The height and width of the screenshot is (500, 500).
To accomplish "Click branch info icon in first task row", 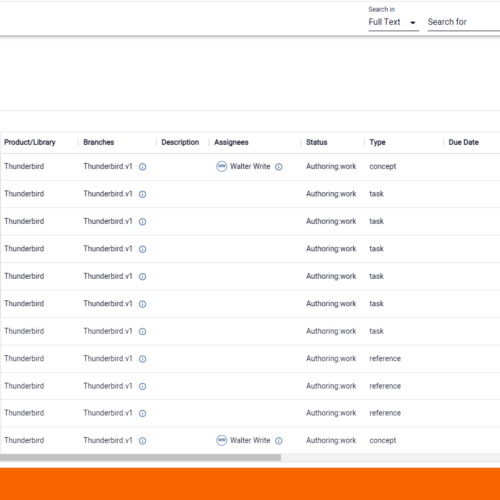I will (x=142, y=194).
